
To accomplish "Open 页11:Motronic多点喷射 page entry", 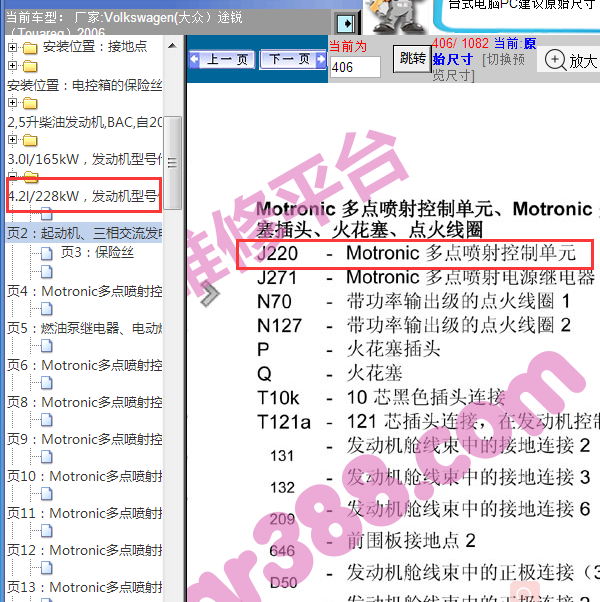I will [x=84, y=513].
